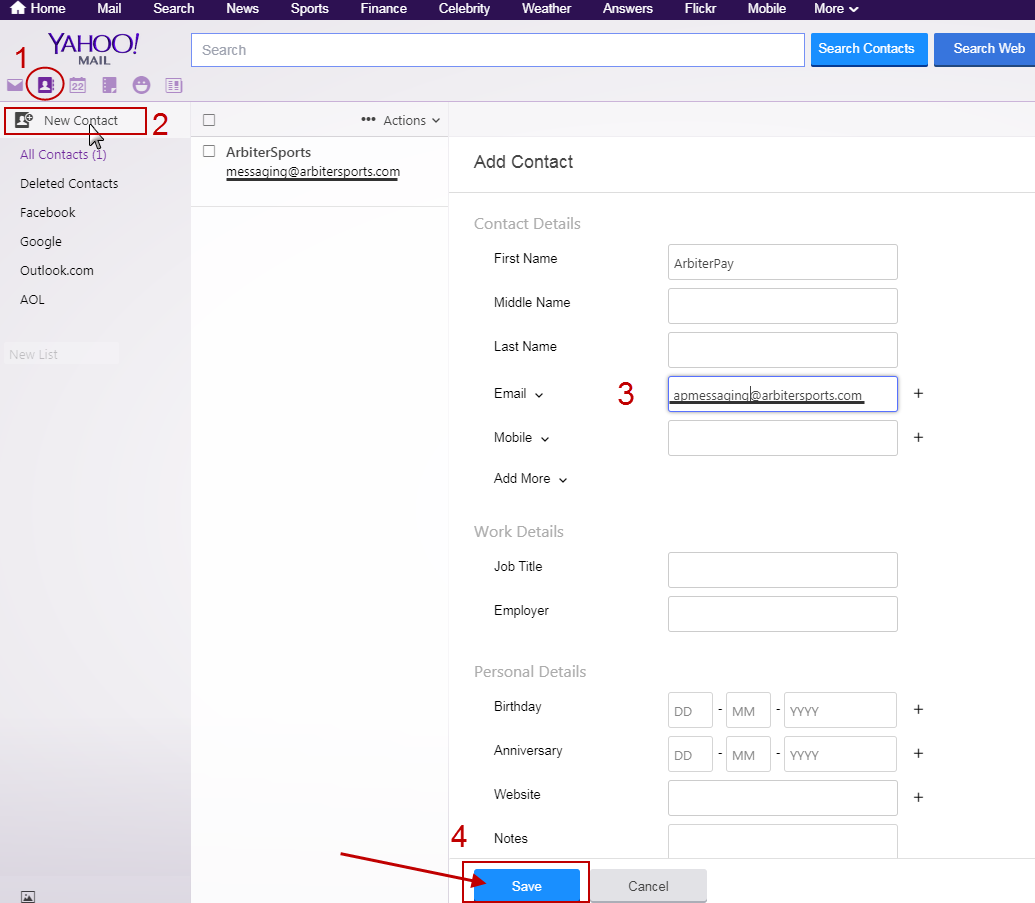Click the Website field
This screenshot has height=903, width=1035.
coord(782,797)
